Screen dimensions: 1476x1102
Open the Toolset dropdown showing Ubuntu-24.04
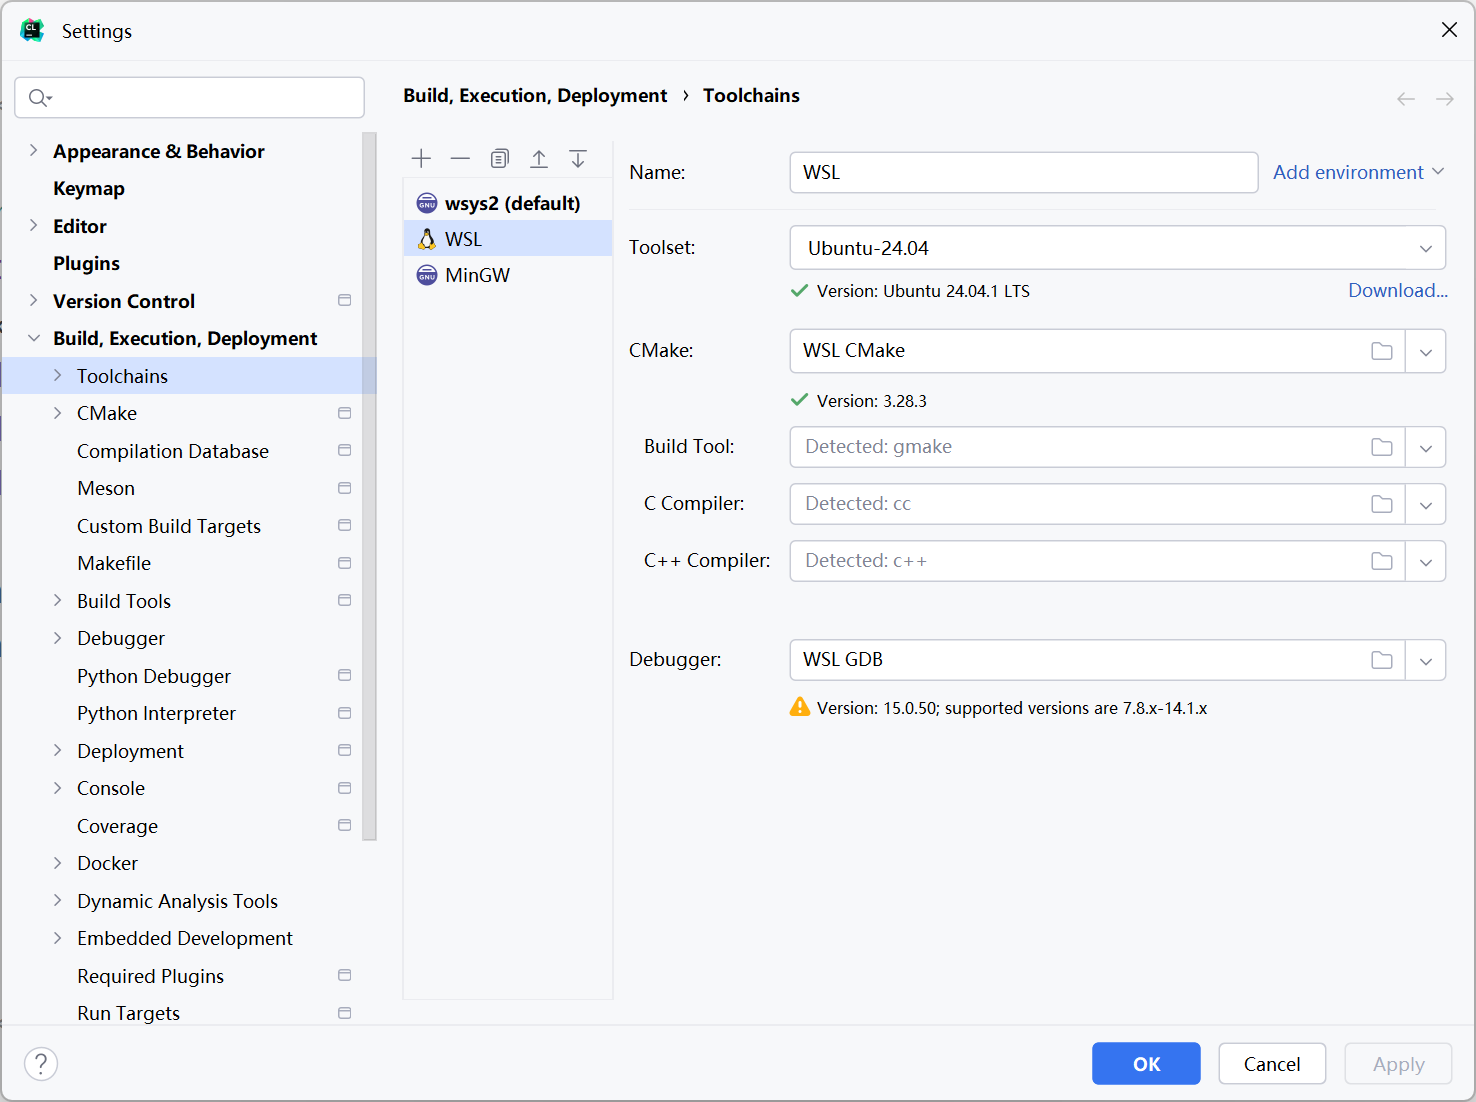coord(1118,248)
